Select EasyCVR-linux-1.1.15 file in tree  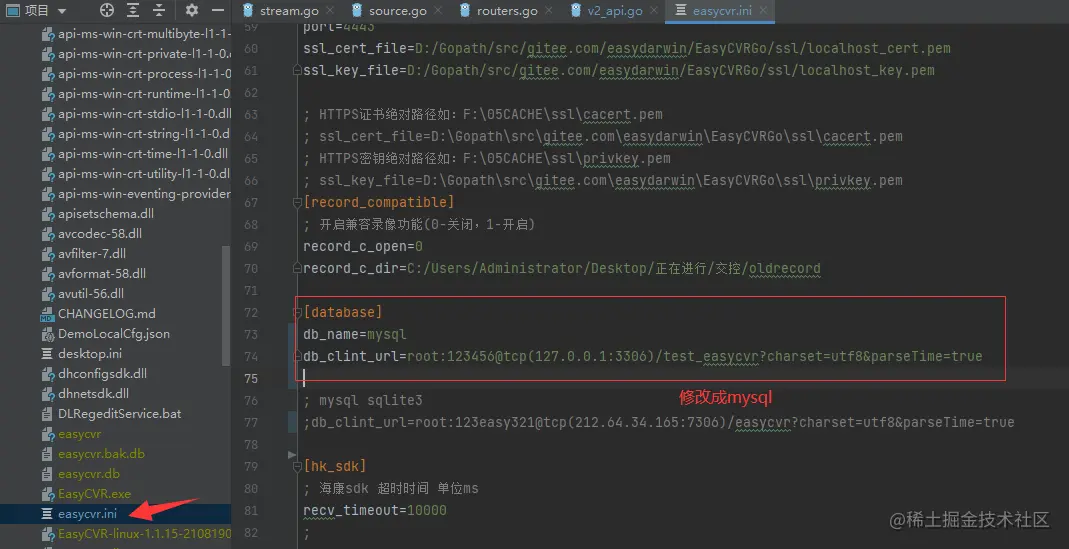[145, 533]
